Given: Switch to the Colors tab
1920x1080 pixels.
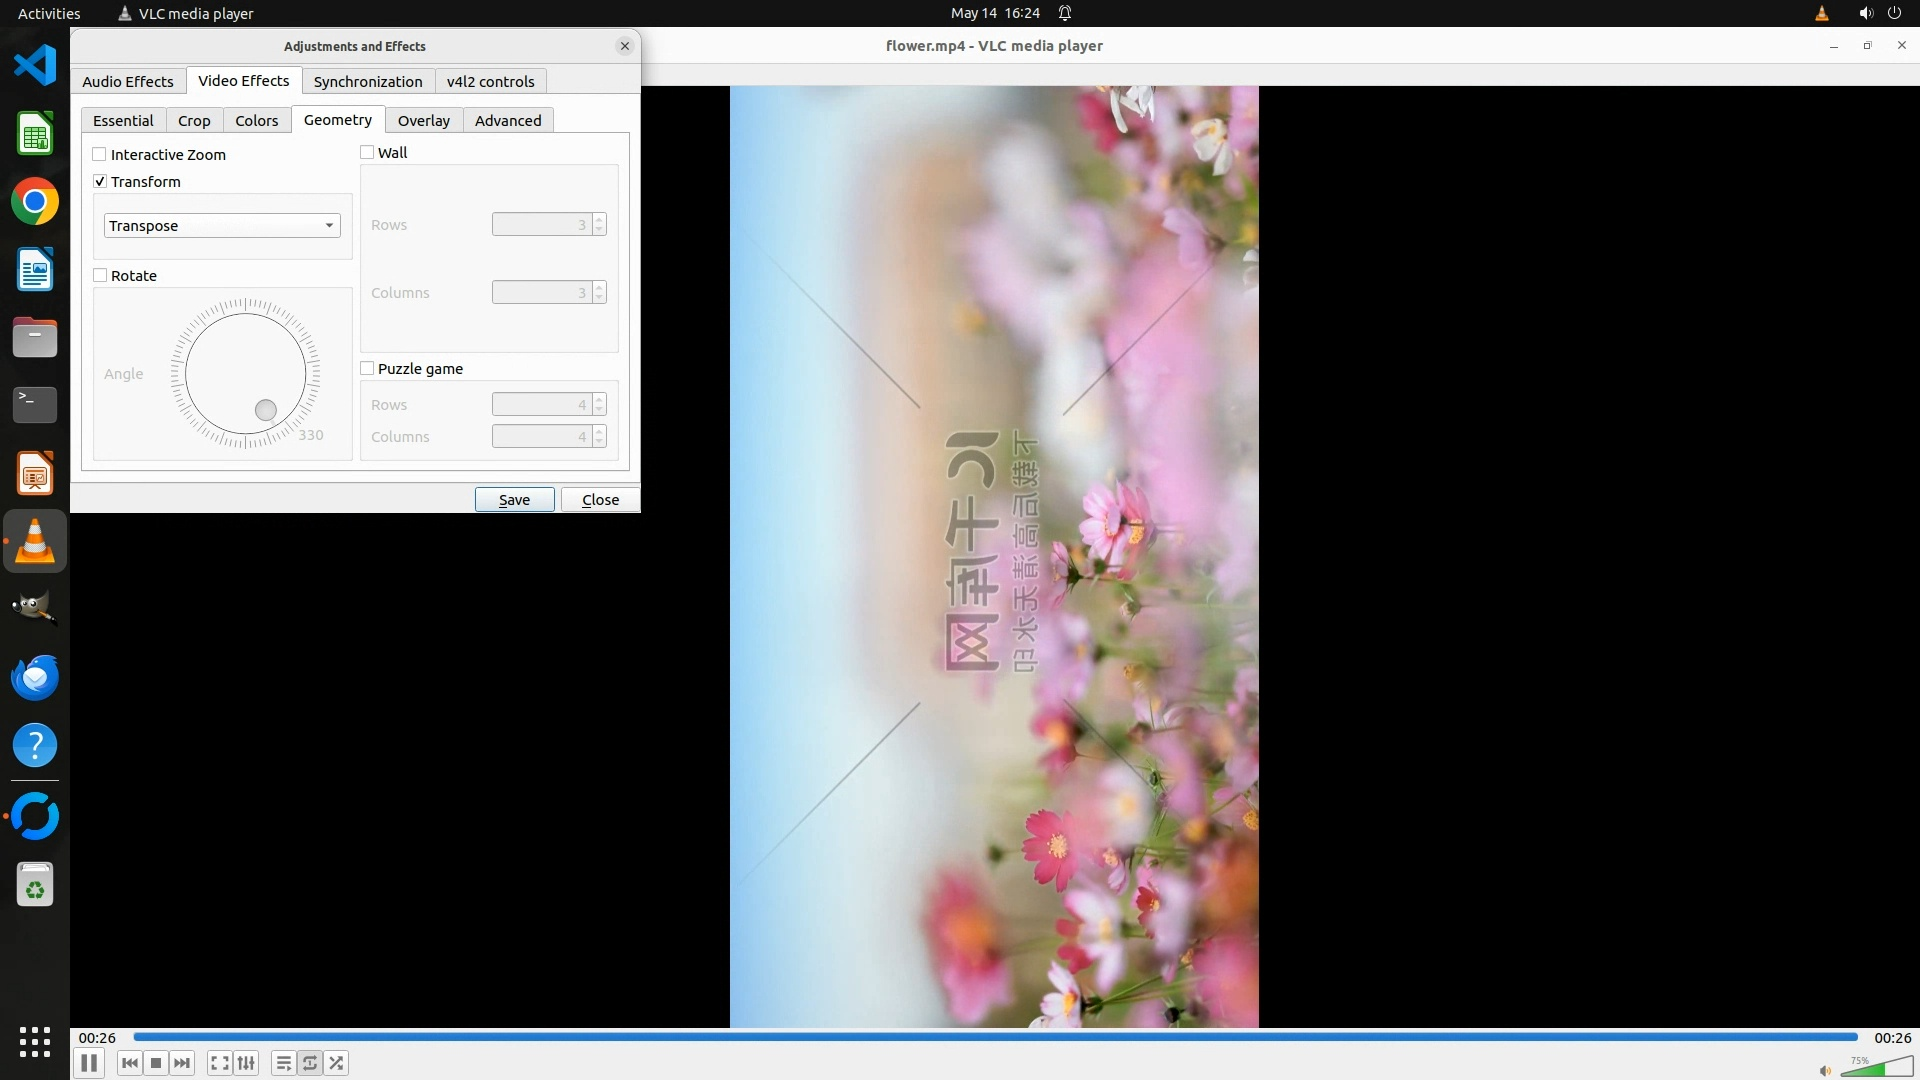Looking at the screenshot, I should click(x=256, y=120).
